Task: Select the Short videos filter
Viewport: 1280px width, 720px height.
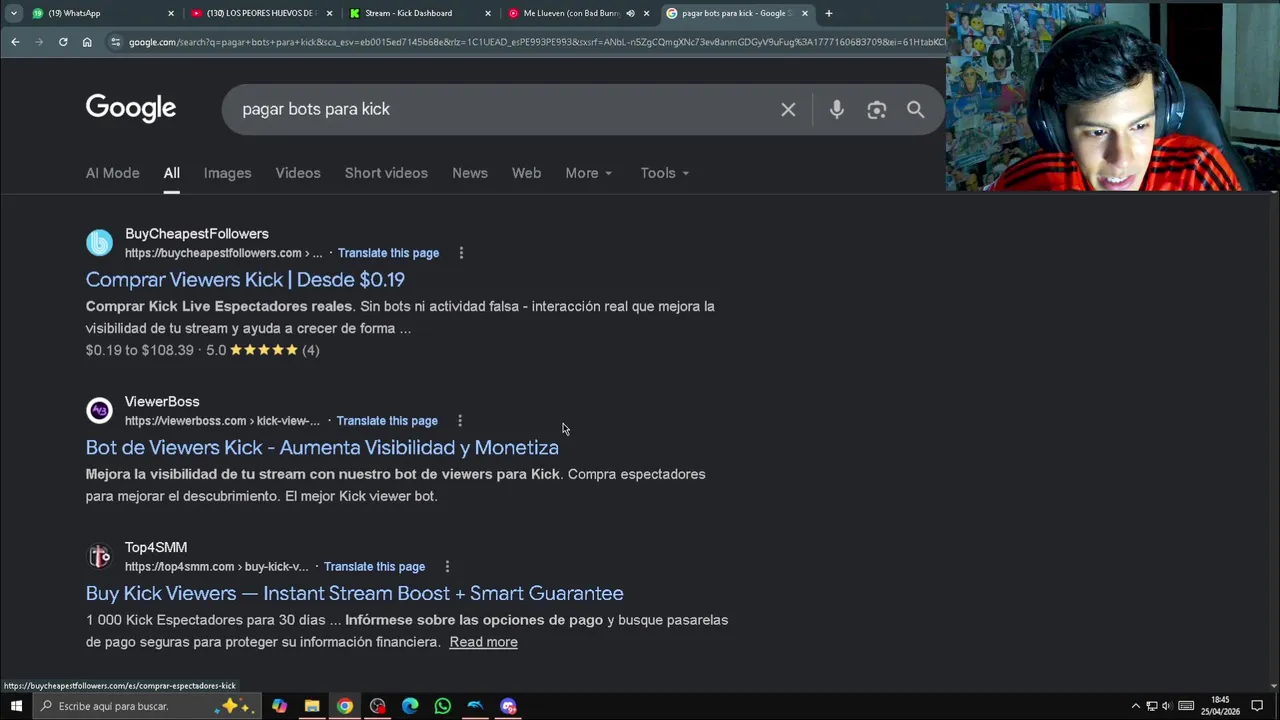Action: [386, 173]
